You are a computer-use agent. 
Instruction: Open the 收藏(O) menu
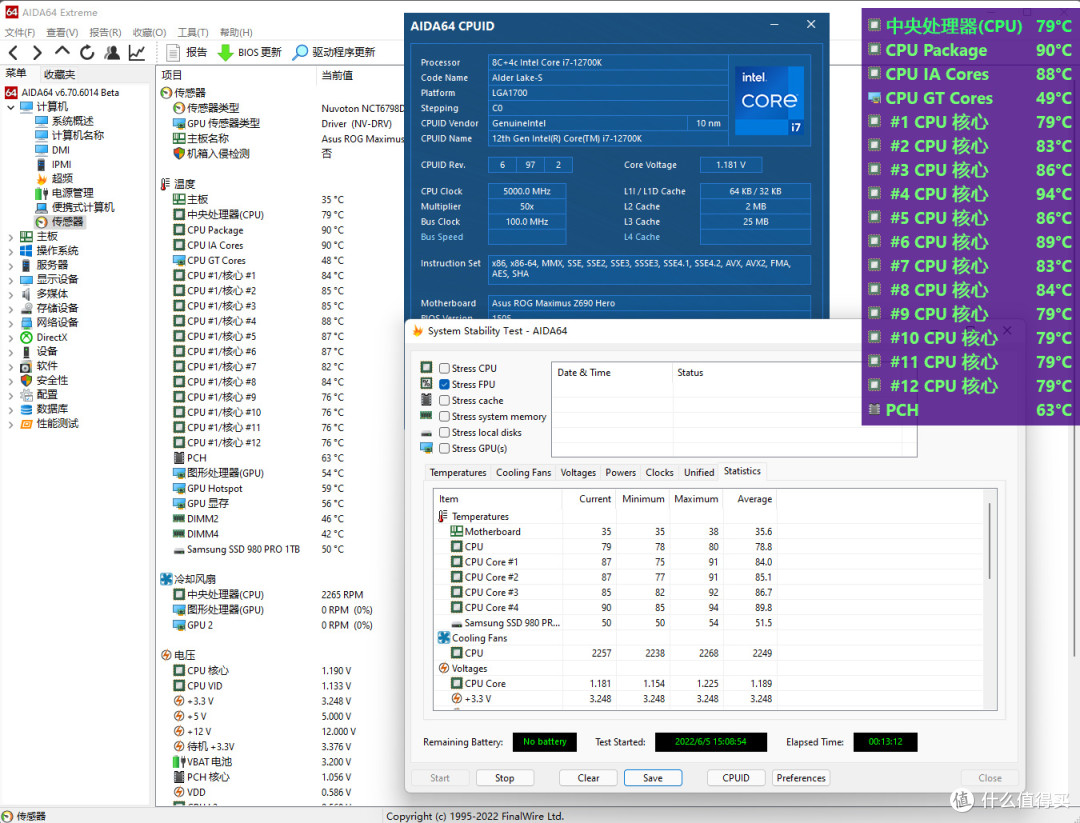pos(149,32)
